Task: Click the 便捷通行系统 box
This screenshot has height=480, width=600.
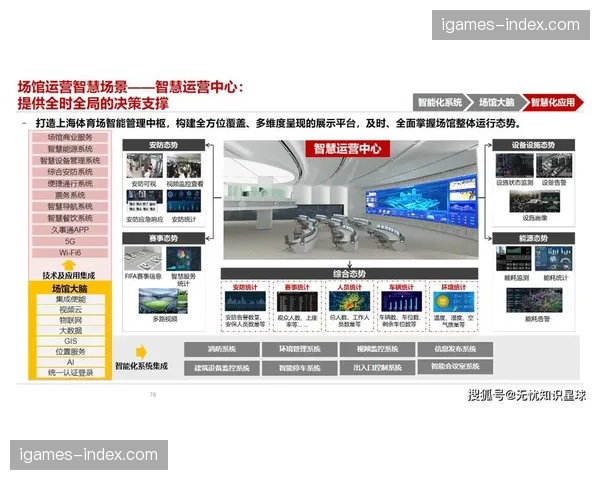Action: (70, 184)
